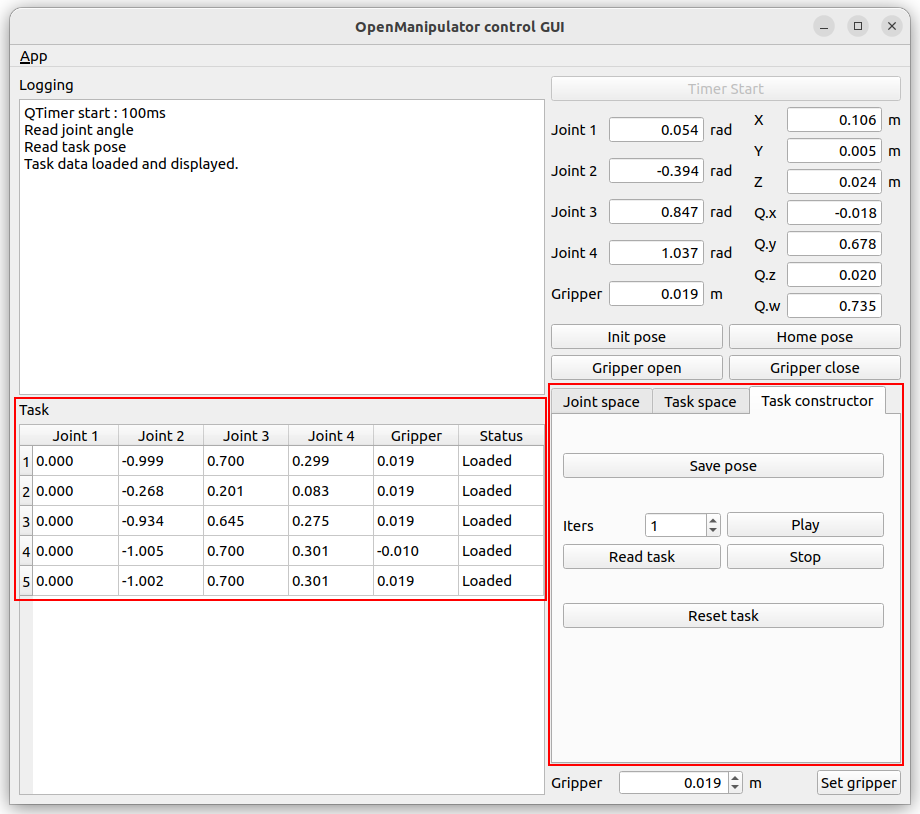Click the Save pose button
The width and height of the screenshot is (920, 814).
pyautogui.click(x=723, y=466)
